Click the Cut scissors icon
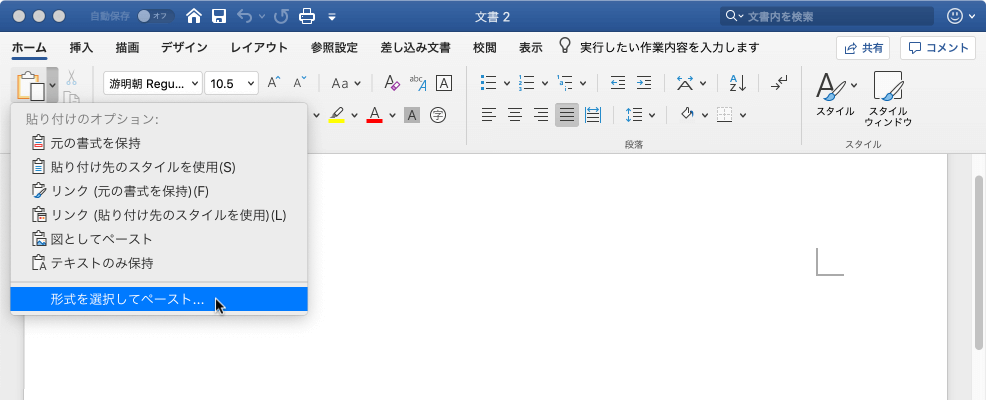This screenshot has height=400, width=986. point(71,77)
